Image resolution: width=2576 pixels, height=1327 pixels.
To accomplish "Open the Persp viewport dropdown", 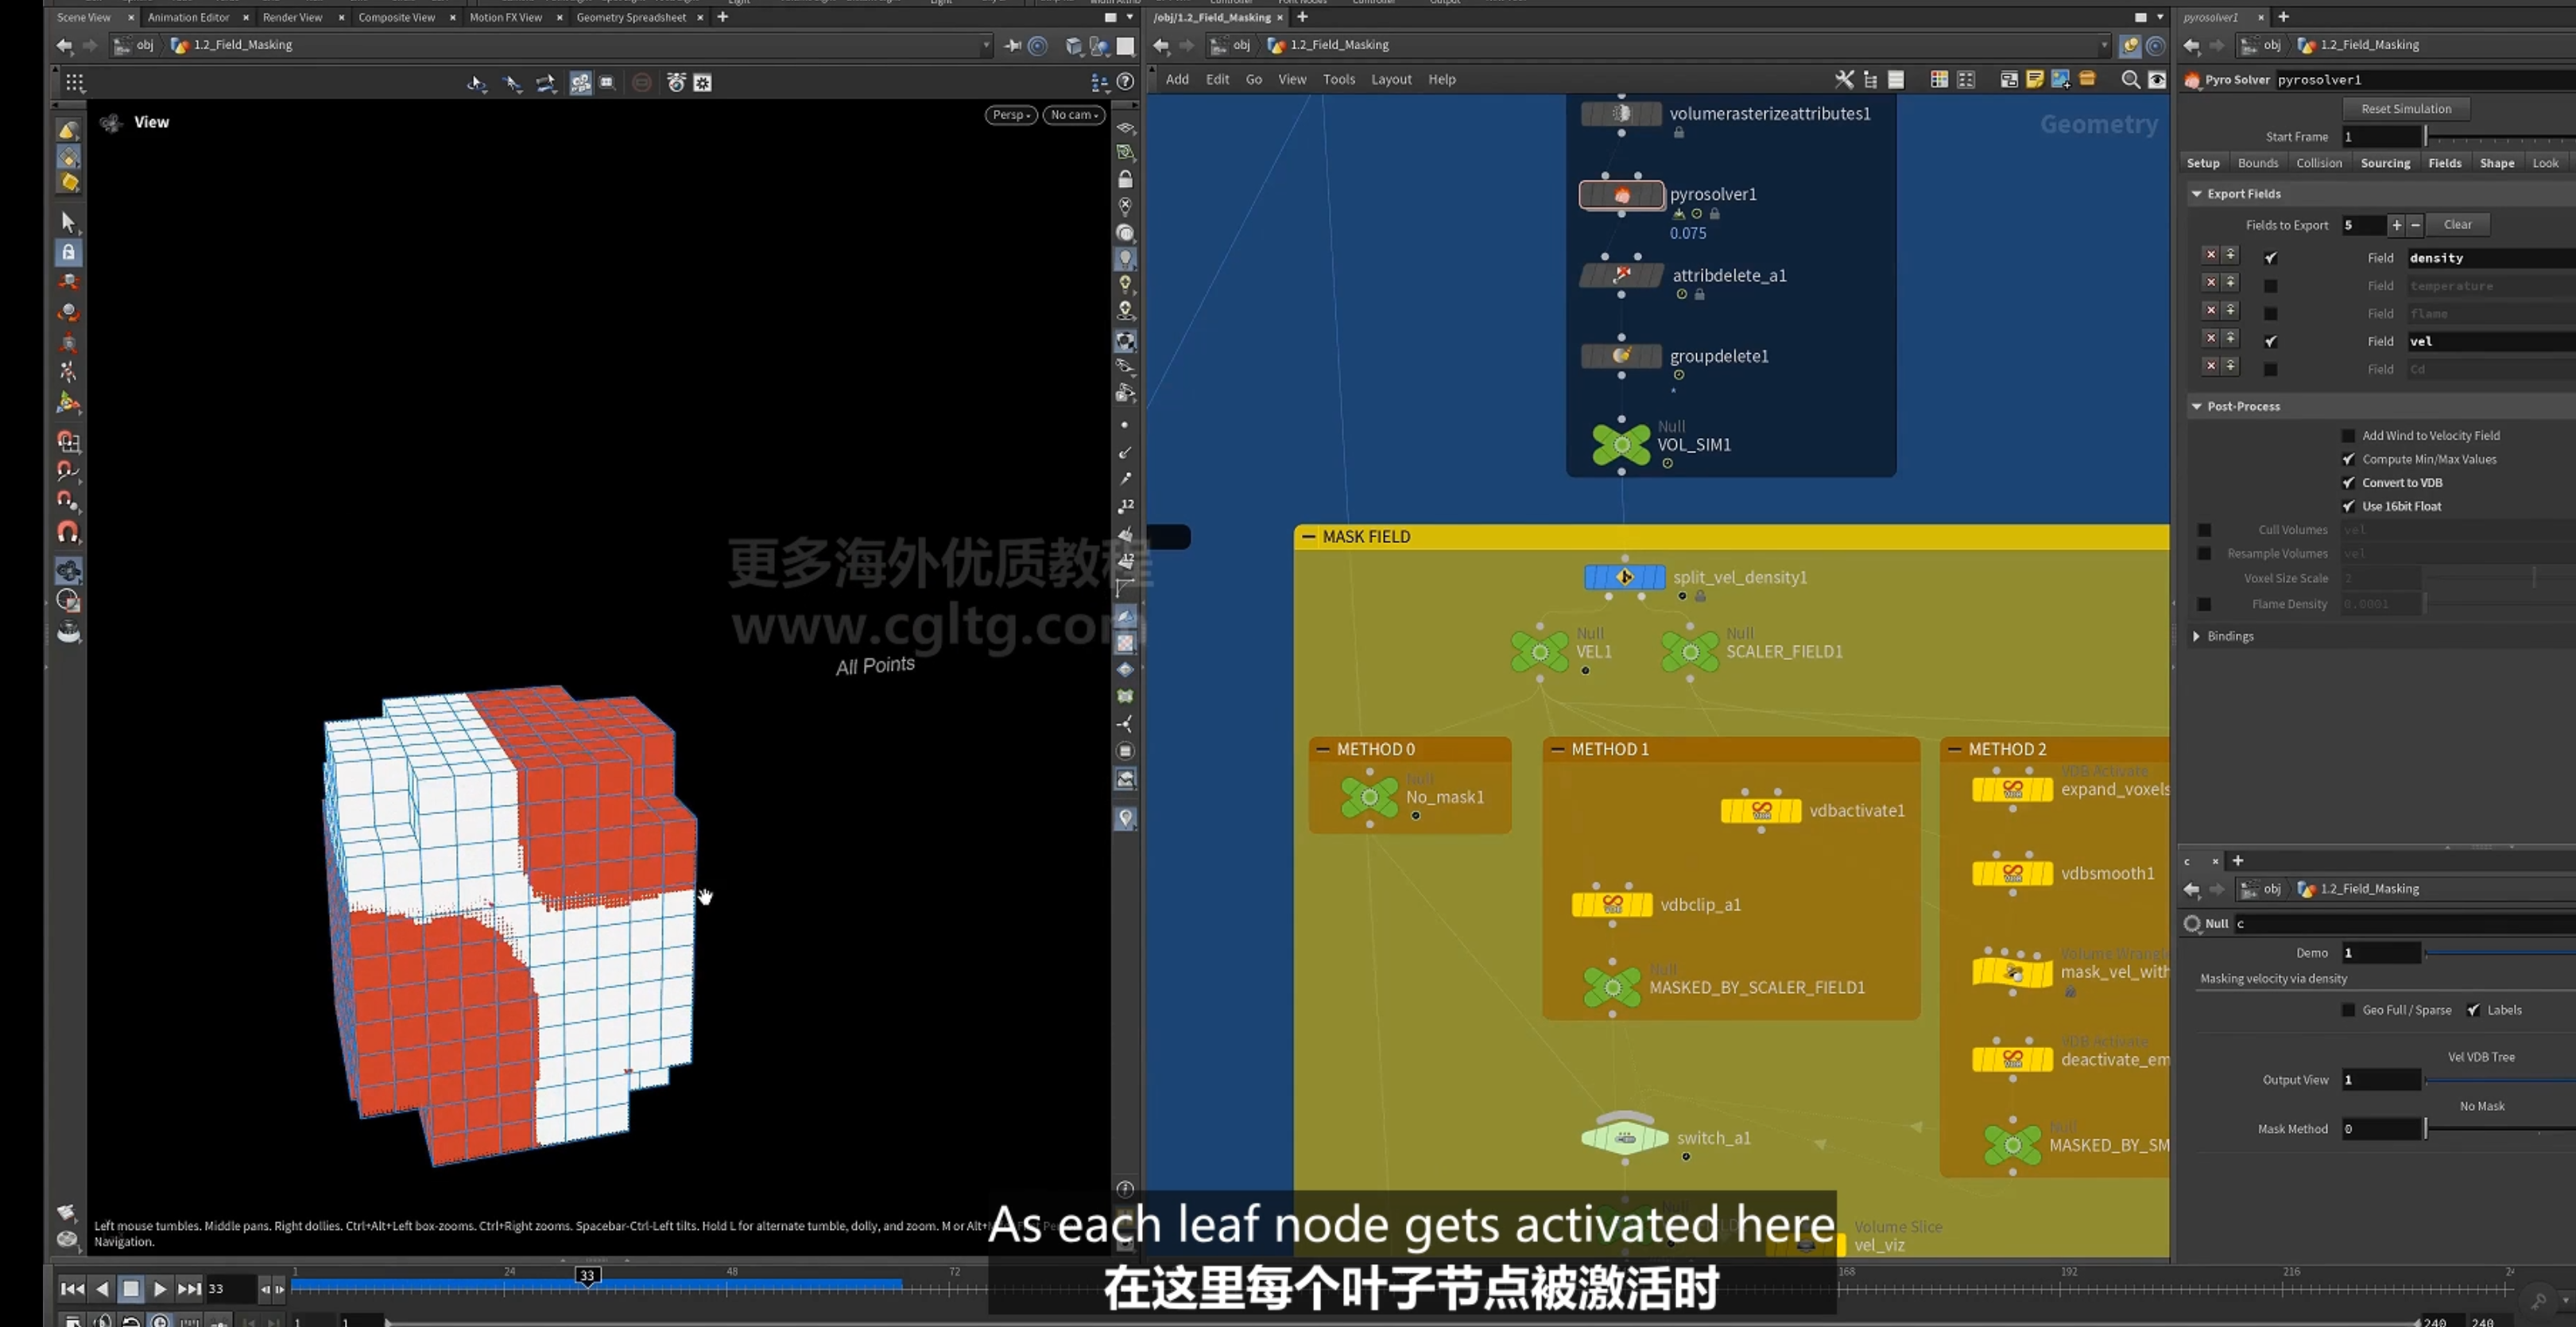I will (1010, 115).
